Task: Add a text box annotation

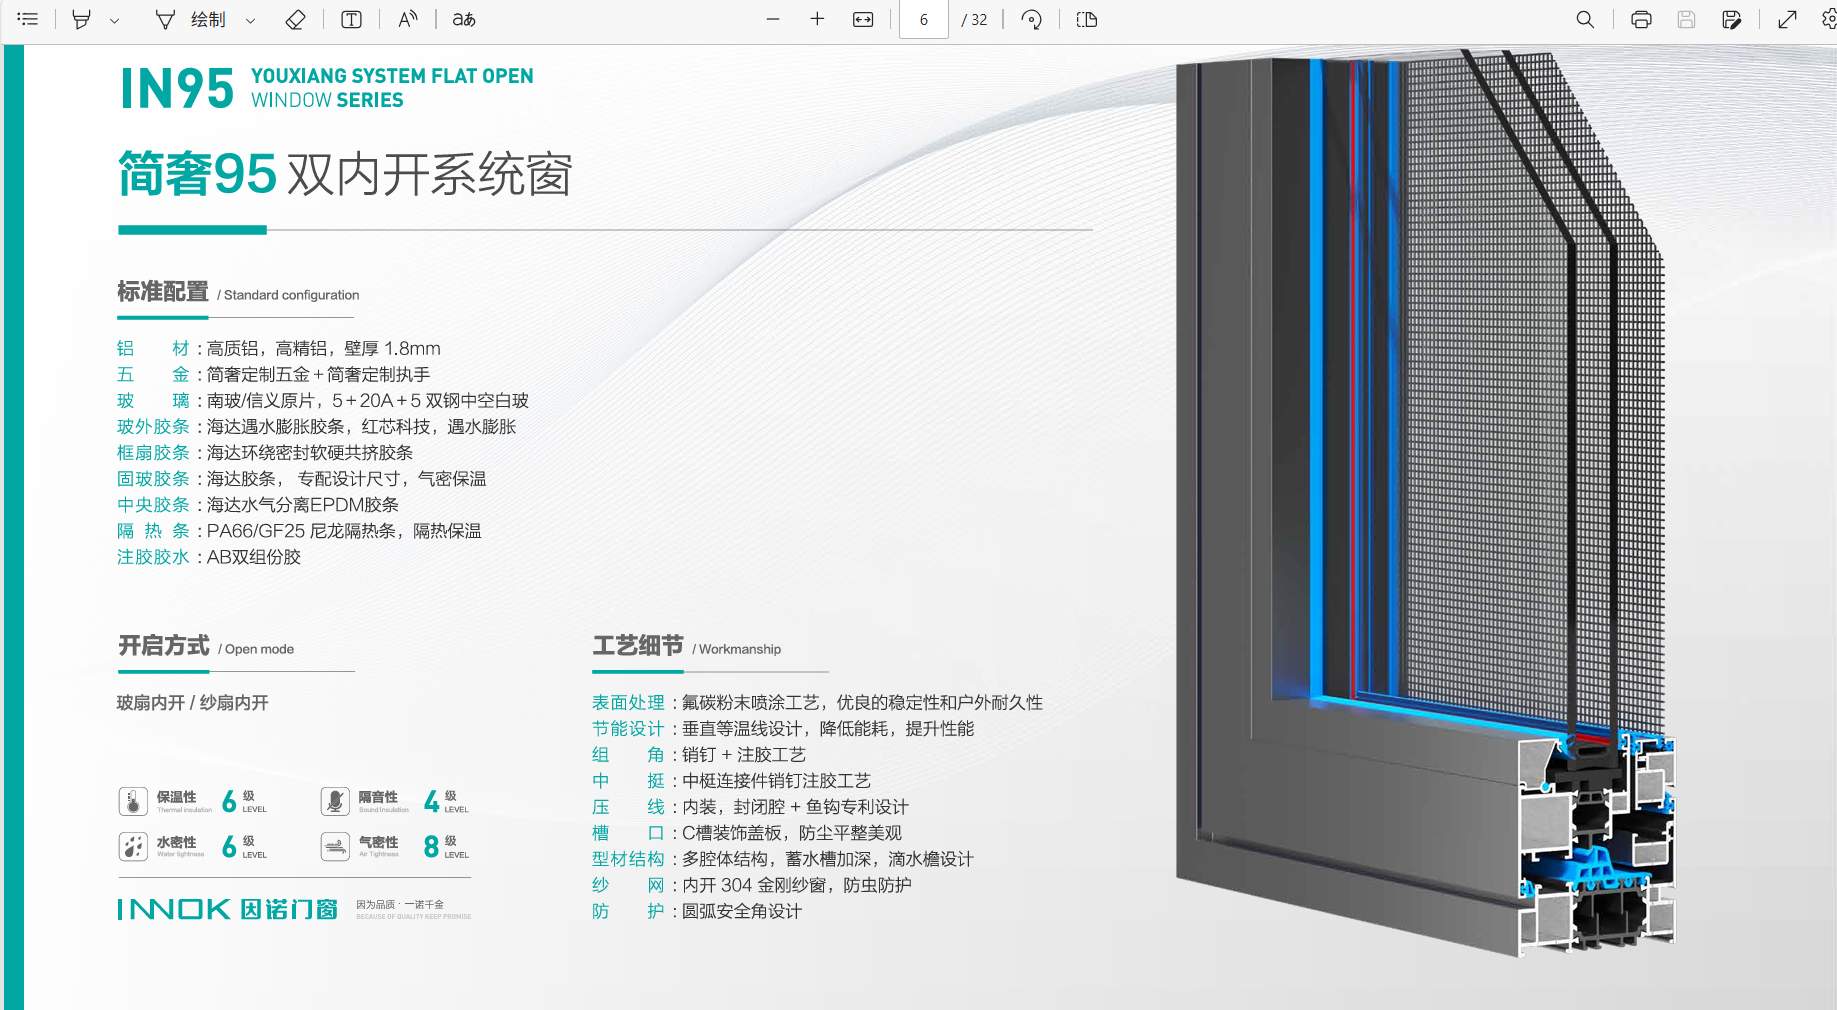Action: (351, 19)
